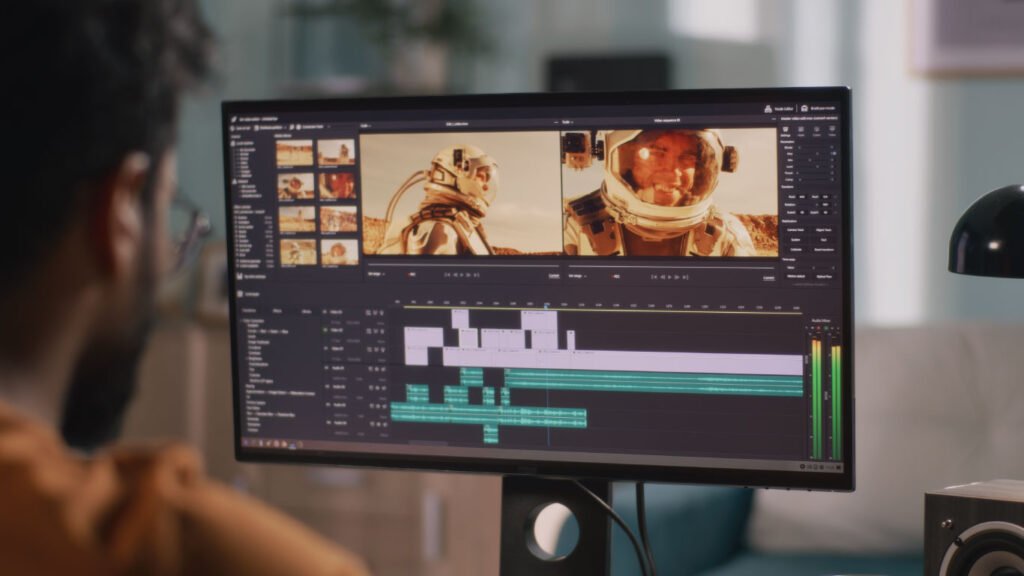Open the zoom level dropdown under the left monitor
The image size is (1024, 576).
pos(378,274)
